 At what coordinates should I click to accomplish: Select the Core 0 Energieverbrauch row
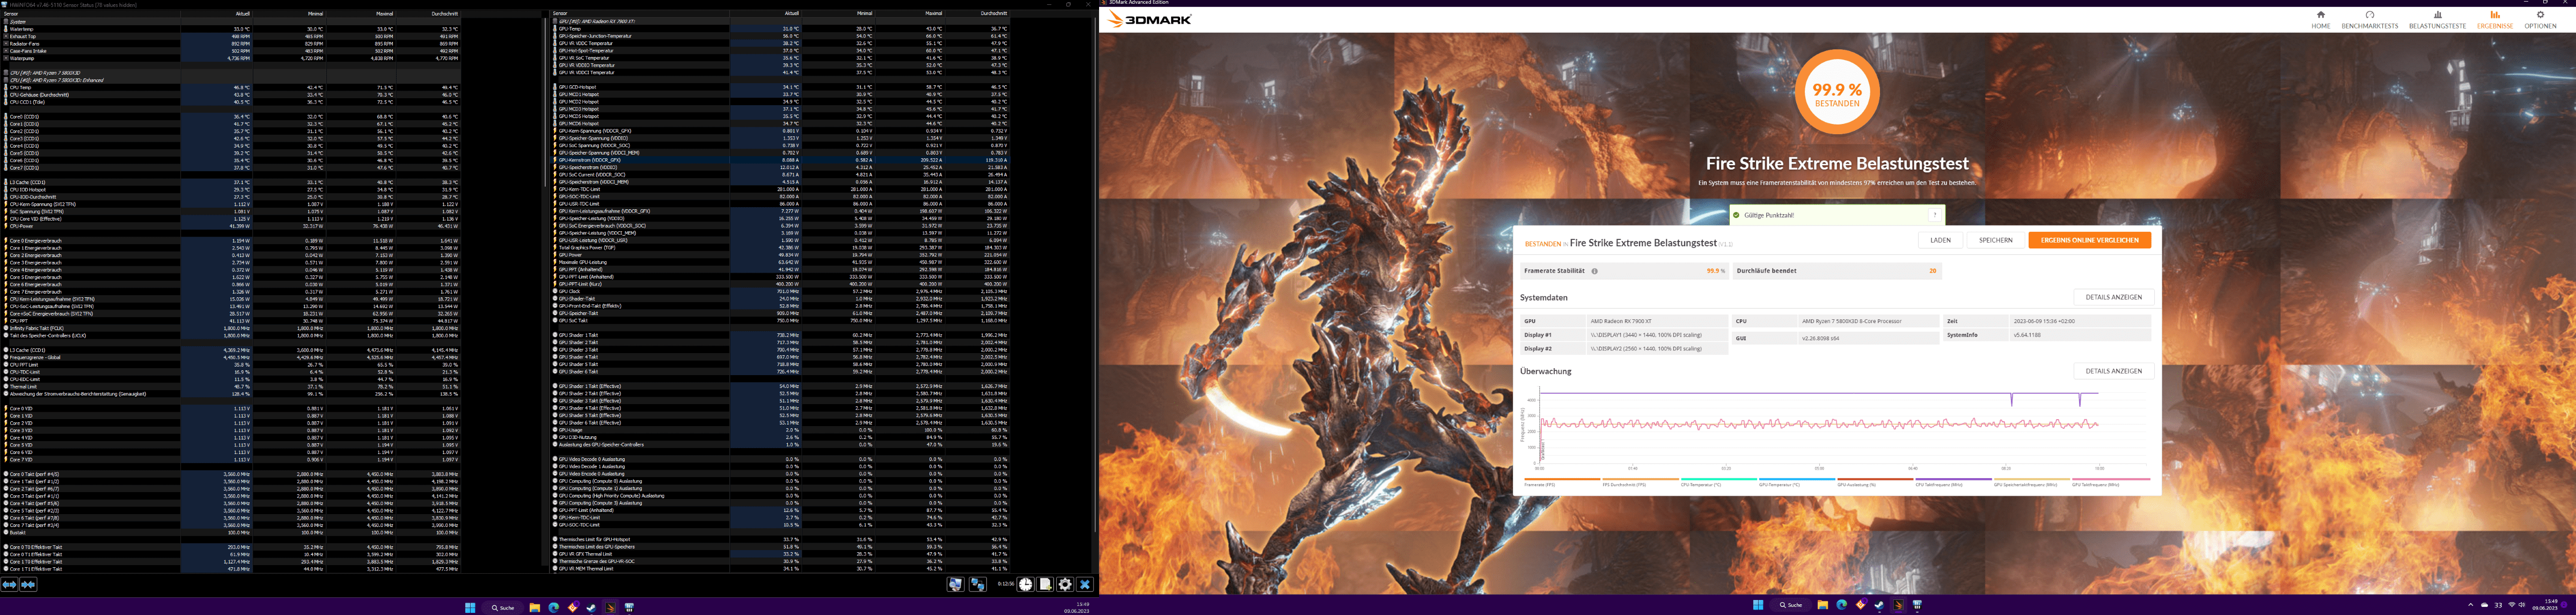tap(230, 241)
